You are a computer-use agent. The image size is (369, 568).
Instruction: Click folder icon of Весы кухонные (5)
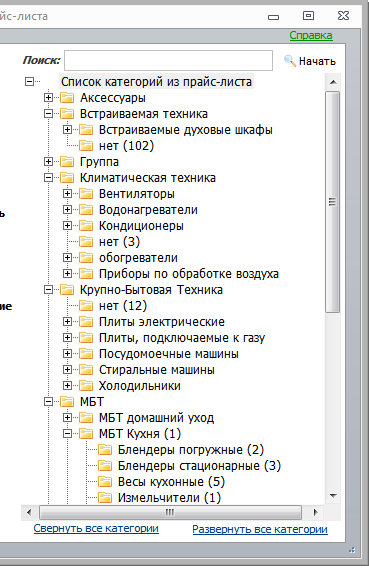[105, 481]
